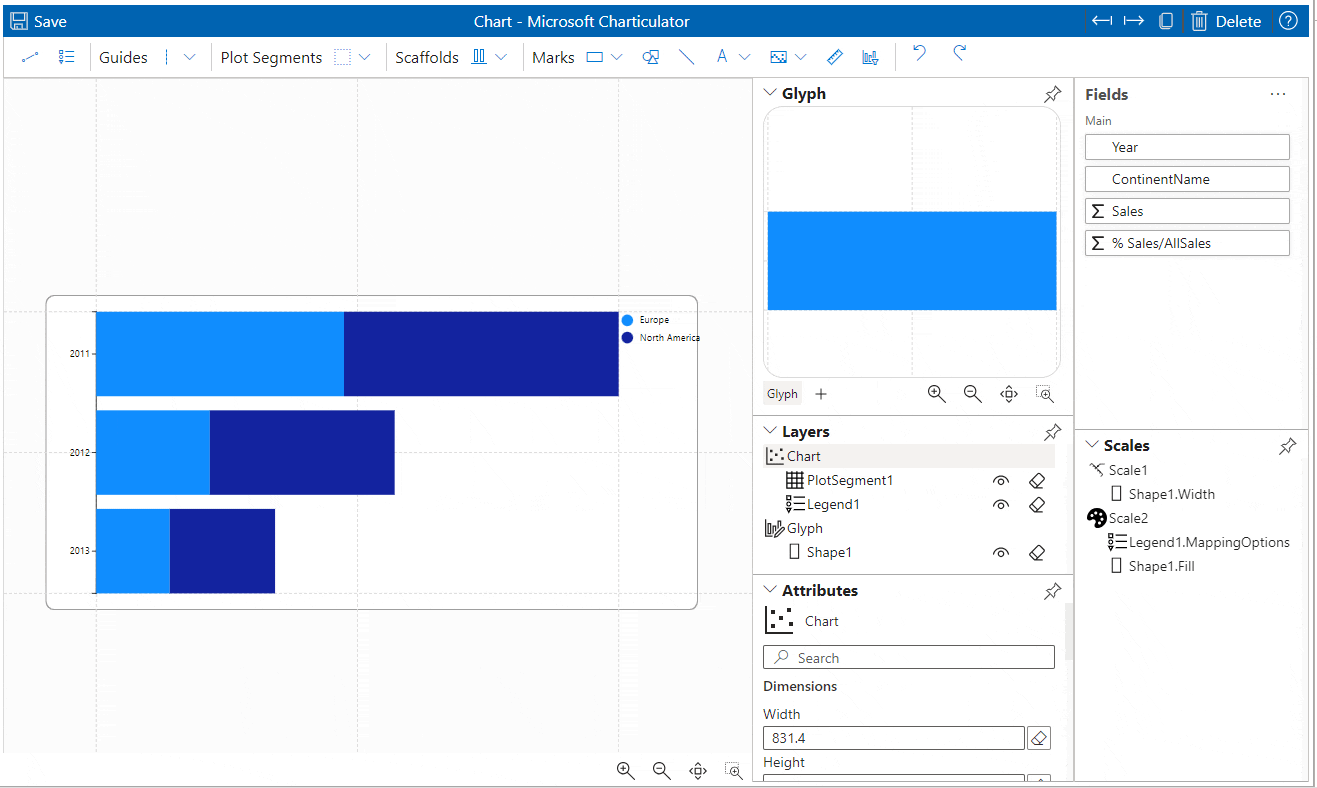Hide the PlotSegment1 layer

pyautogui.click(x=1001, y=480)
